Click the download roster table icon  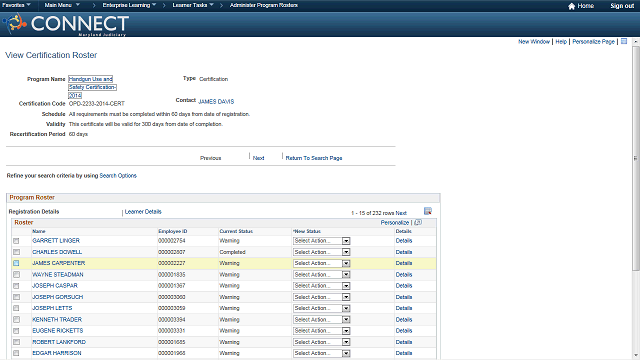[428, 211]
